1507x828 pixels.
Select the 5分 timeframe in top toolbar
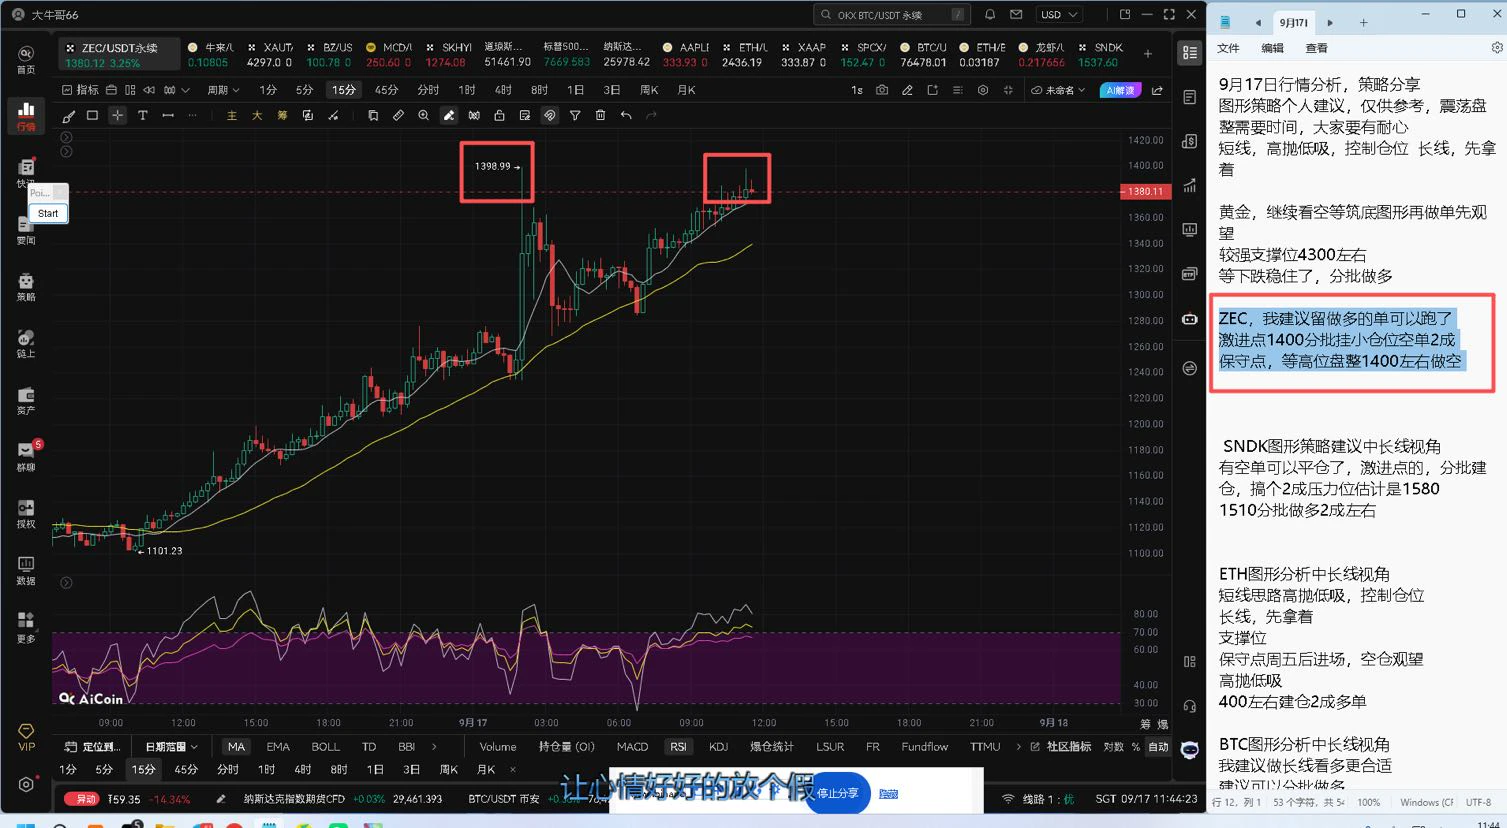(x=304, y=90)
